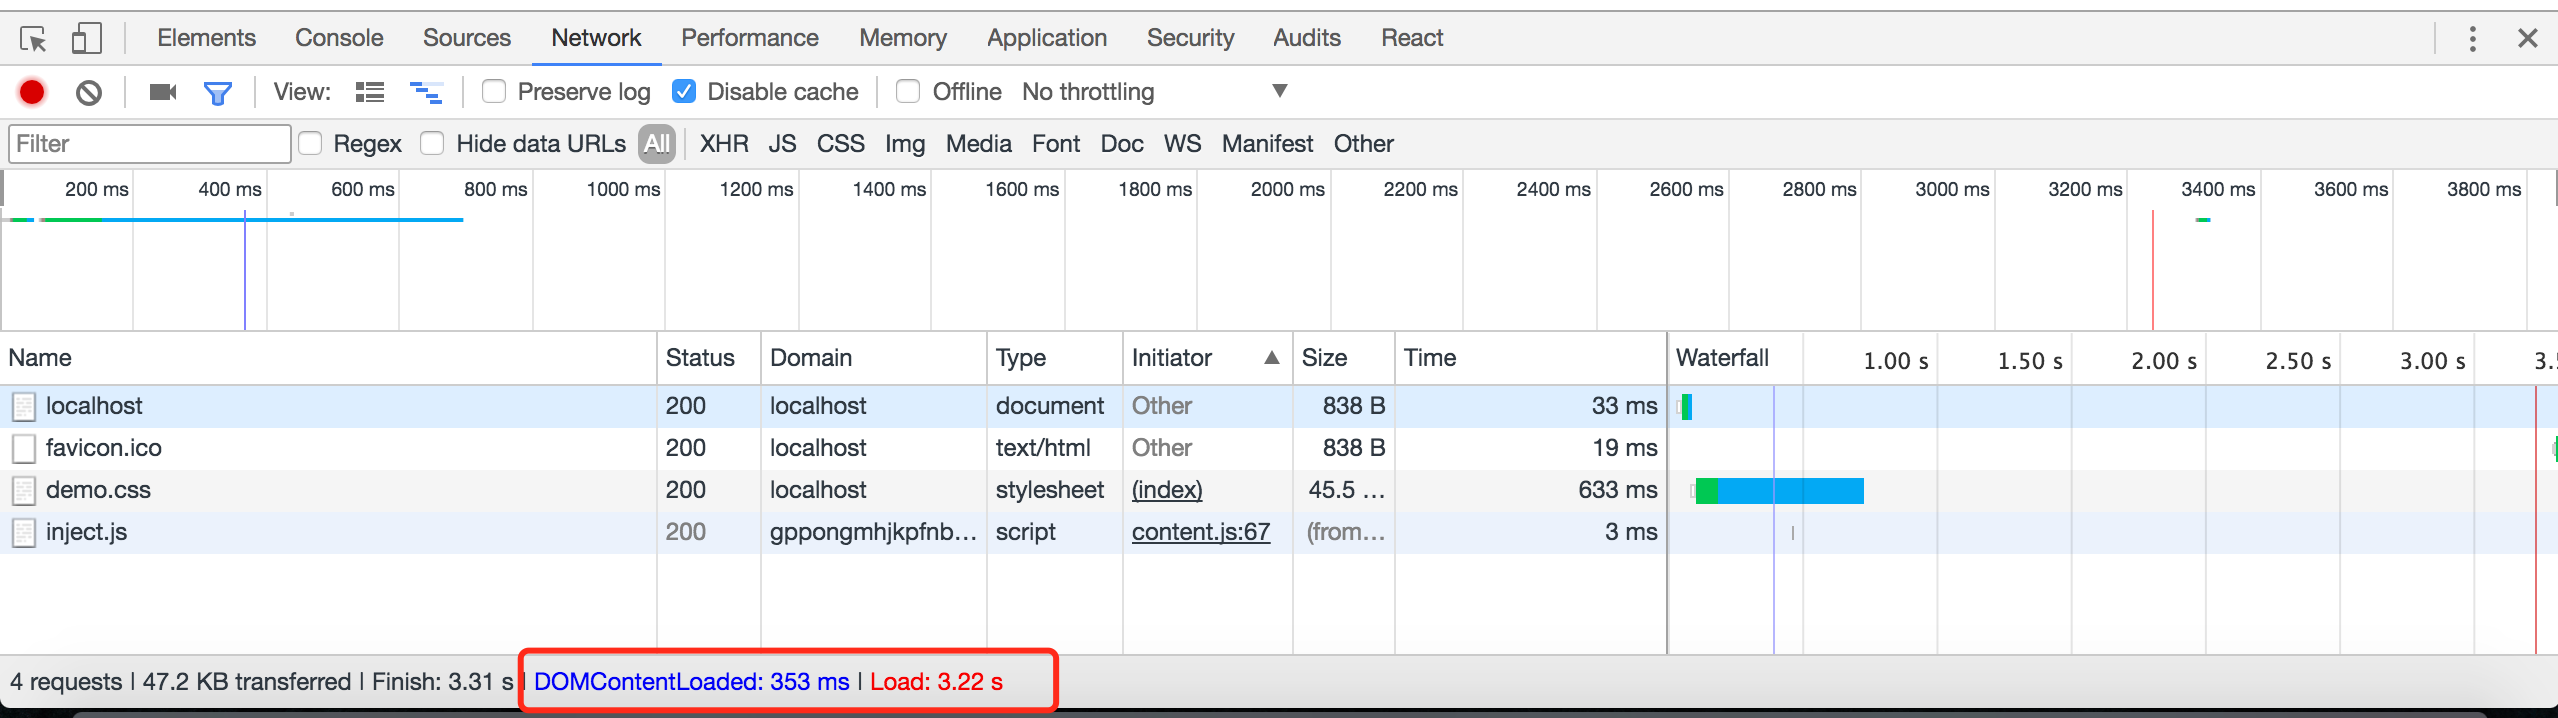Clear the network log
This screenshot has height=718, width=2558.
coord(89,93)
